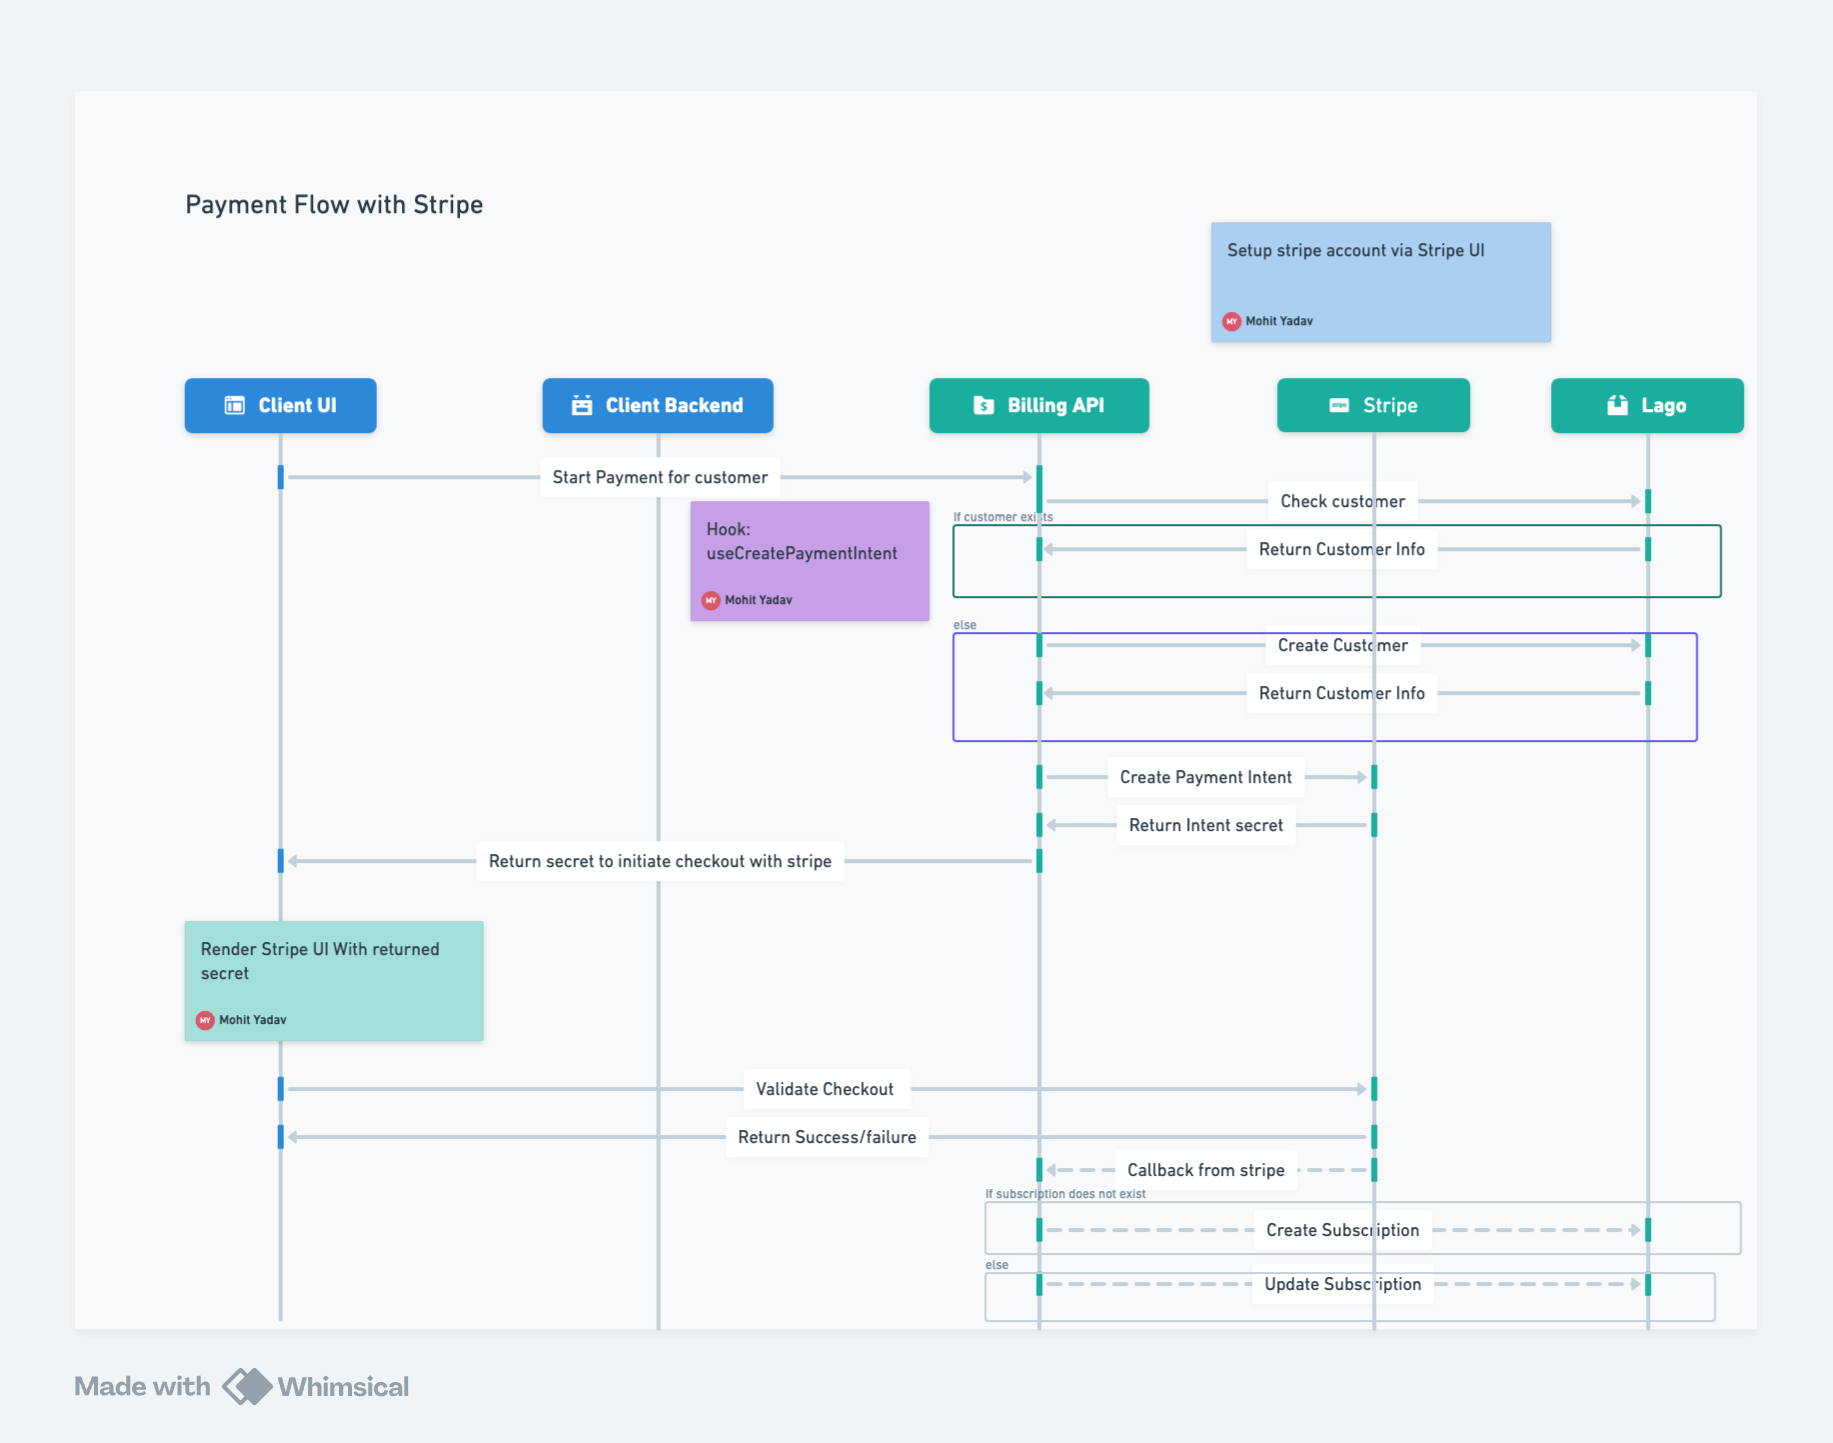Viewport: 1833px width, 1443px height.
Task: Click the 'Return Intent secret' message label
Action: (x=1205, y=825)
